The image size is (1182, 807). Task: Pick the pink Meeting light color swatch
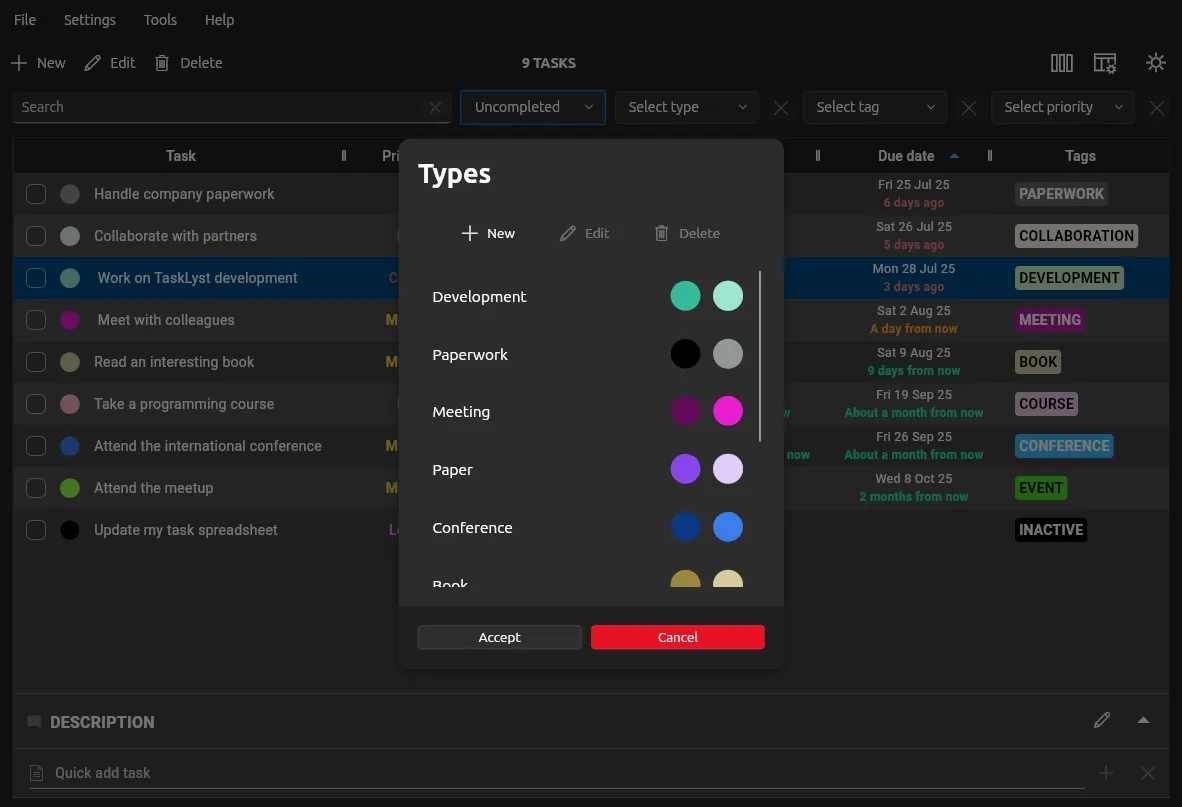[728, 411]
